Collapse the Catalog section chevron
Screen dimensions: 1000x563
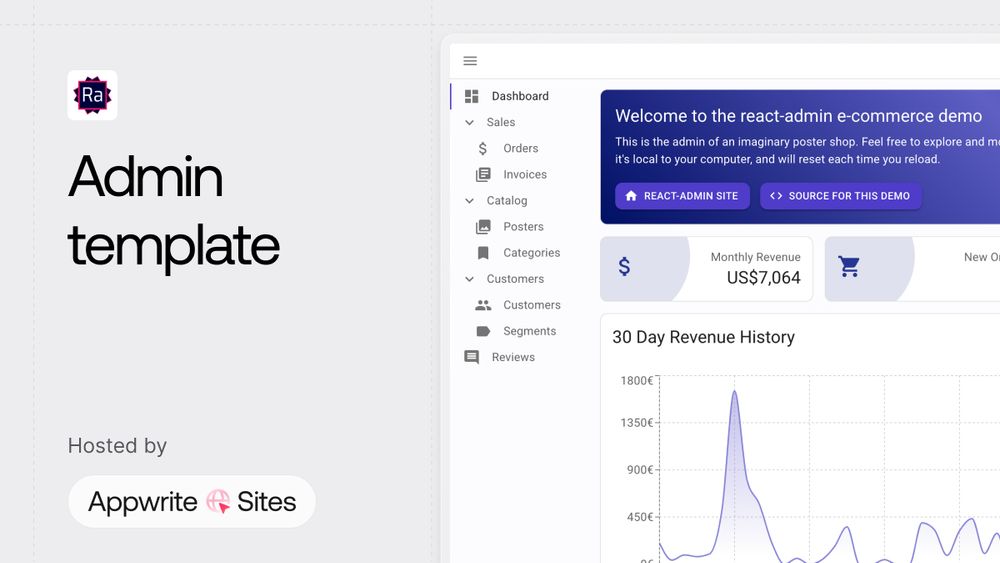tap(469, 201)
